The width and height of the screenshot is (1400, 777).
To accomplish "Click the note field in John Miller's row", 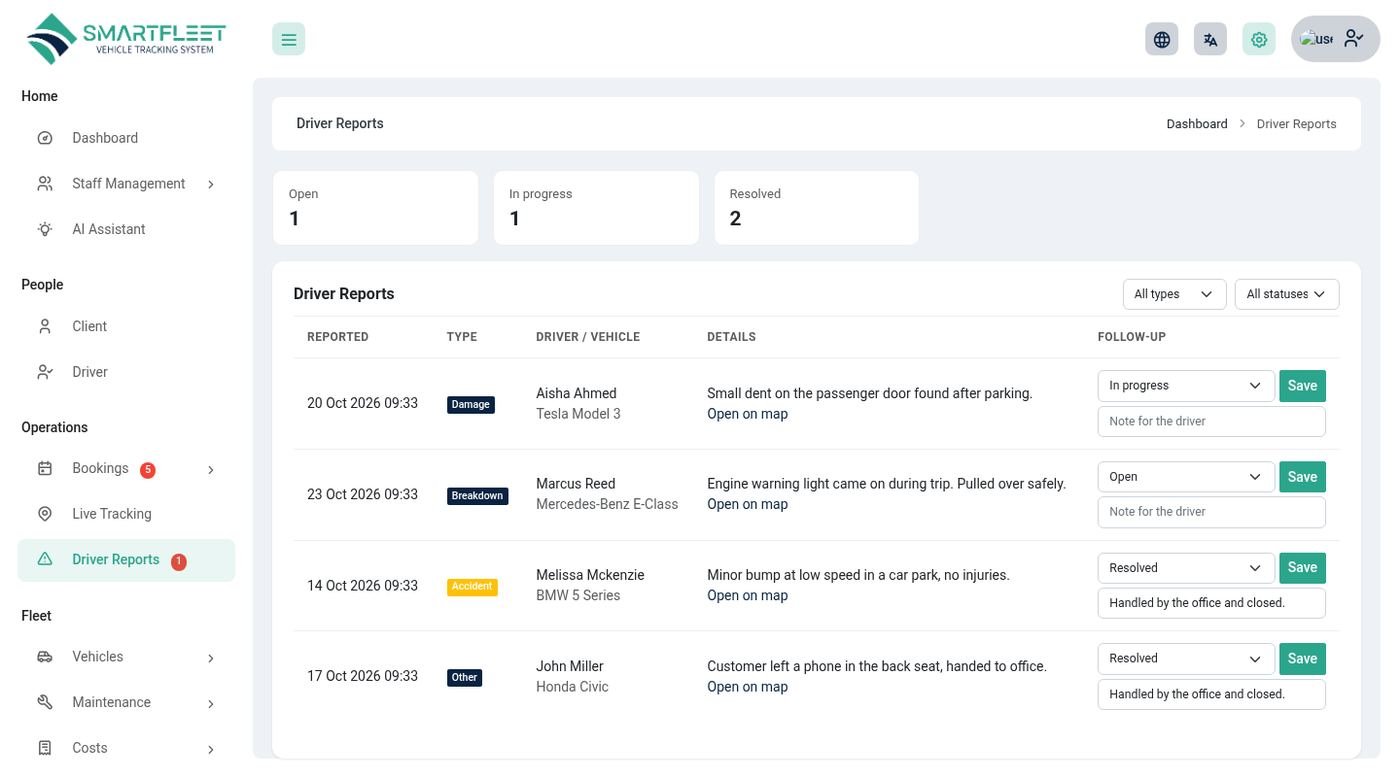I will click(1211, 694).
